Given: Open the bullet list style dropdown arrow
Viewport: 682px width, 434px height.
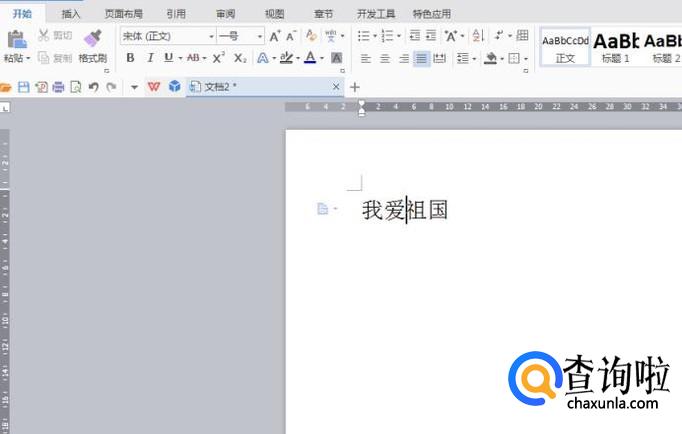Looking at the screenshot, I should (375, 36).
